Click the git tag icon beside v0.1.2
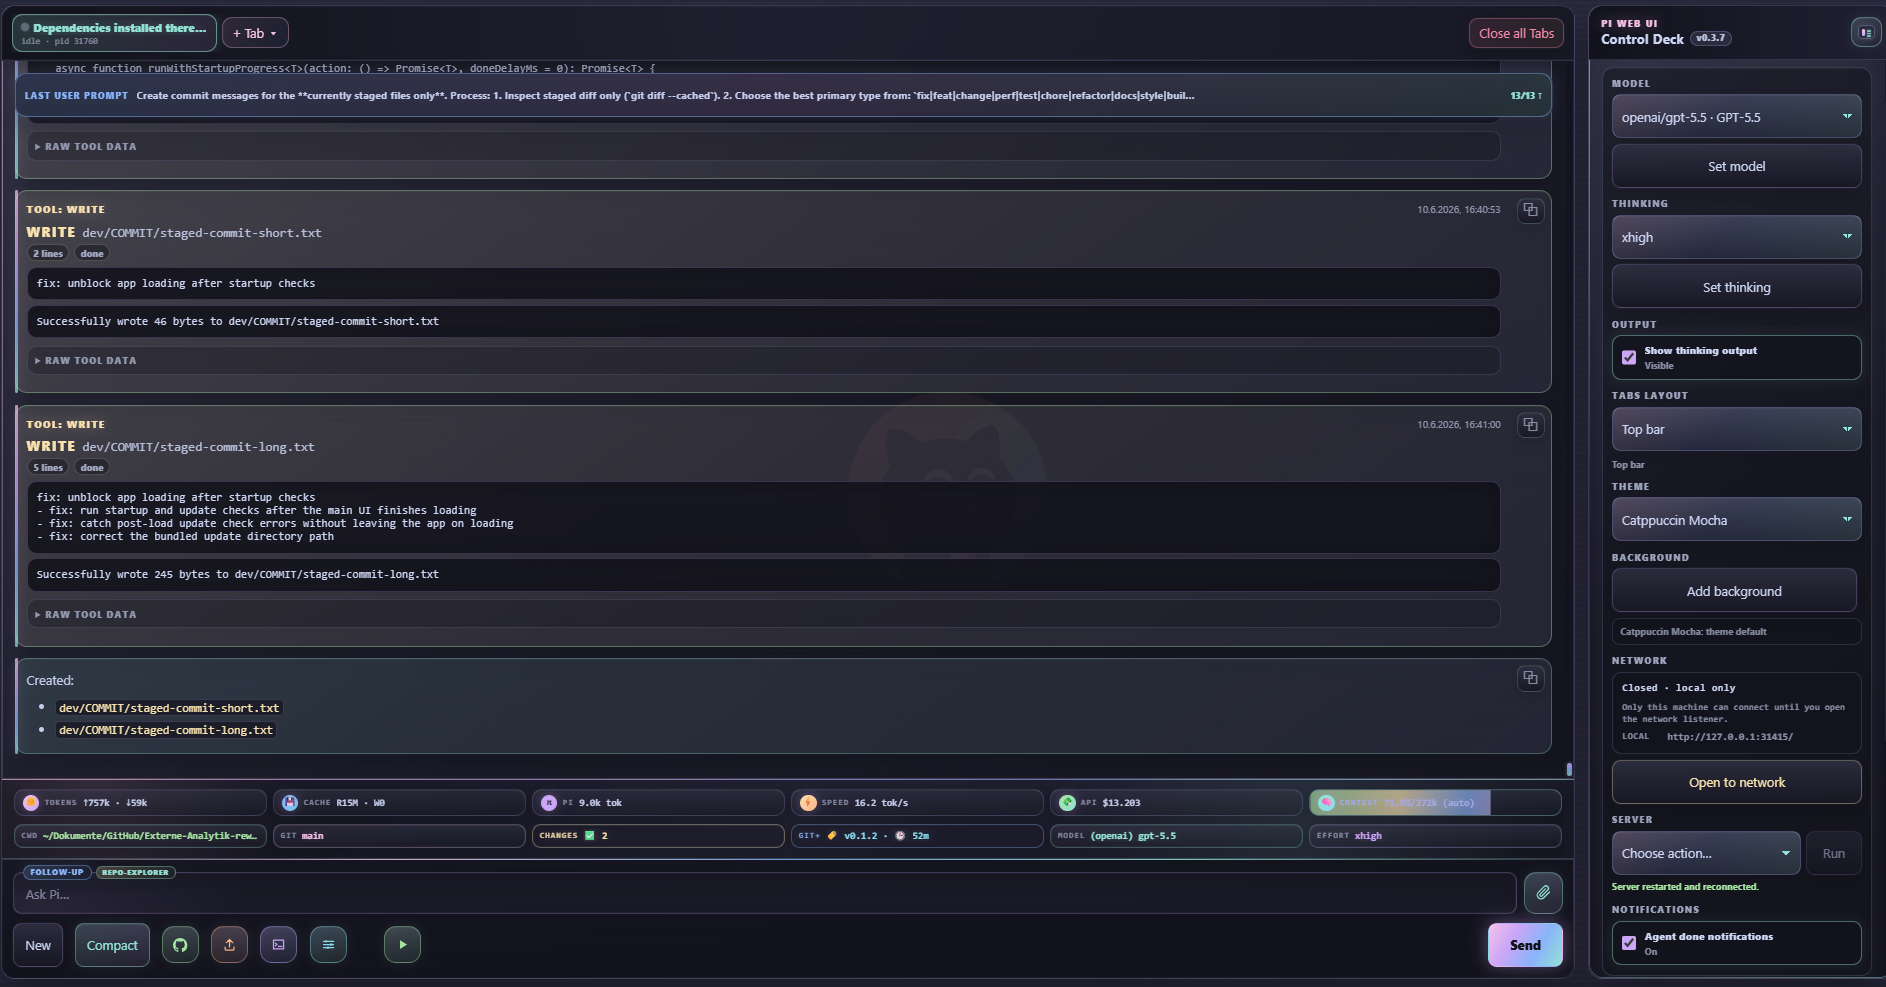Image resolution: width=1886 pixels, height=987 pixels. (x=832, y=836)
